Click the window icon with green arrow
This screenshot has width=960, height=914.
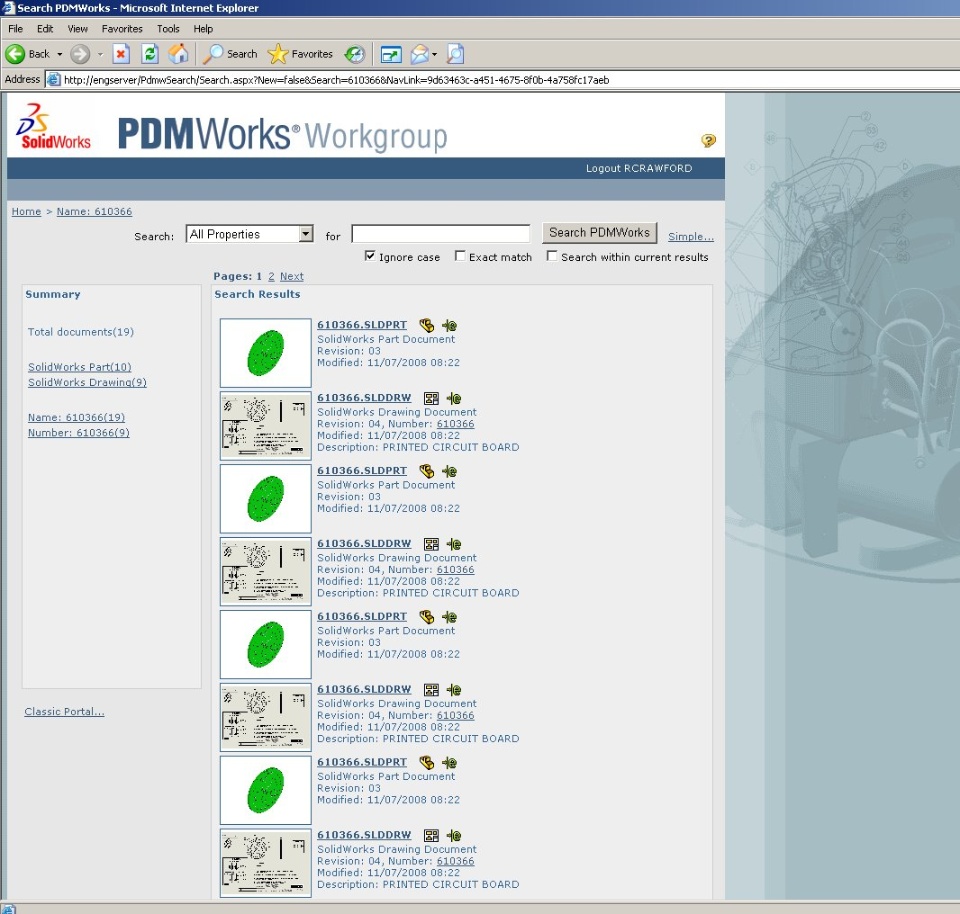click(x=391, y=54)
